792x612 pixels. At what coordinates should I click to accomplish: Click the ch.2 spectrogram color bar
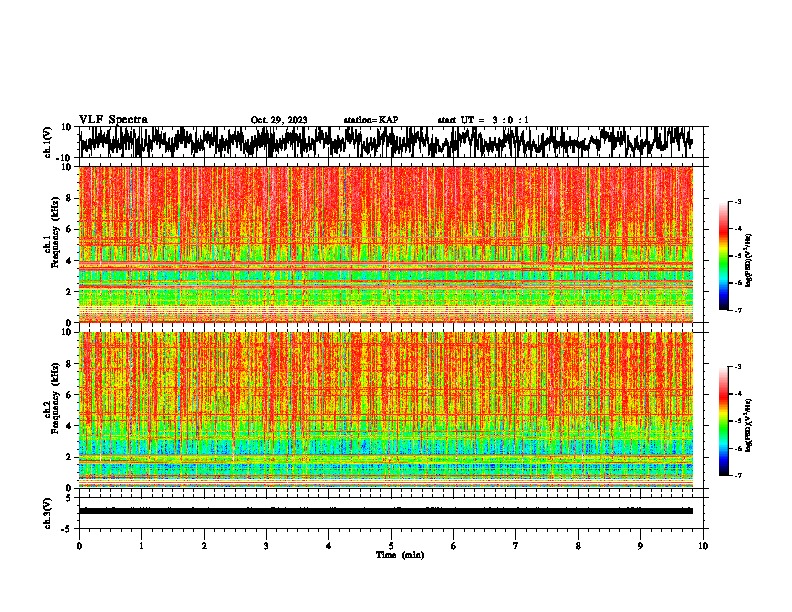pyautogui.click(x=723, y=421)
